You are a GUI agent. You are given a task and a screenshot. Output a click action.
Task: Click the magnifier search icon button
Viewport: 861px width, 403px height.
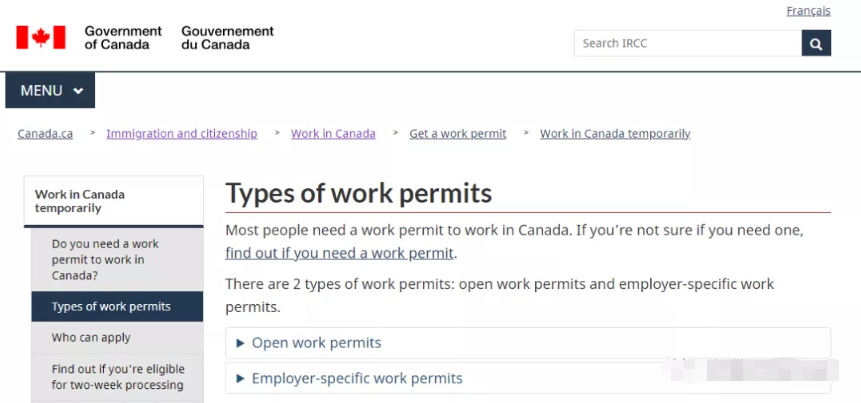[816, 44]
